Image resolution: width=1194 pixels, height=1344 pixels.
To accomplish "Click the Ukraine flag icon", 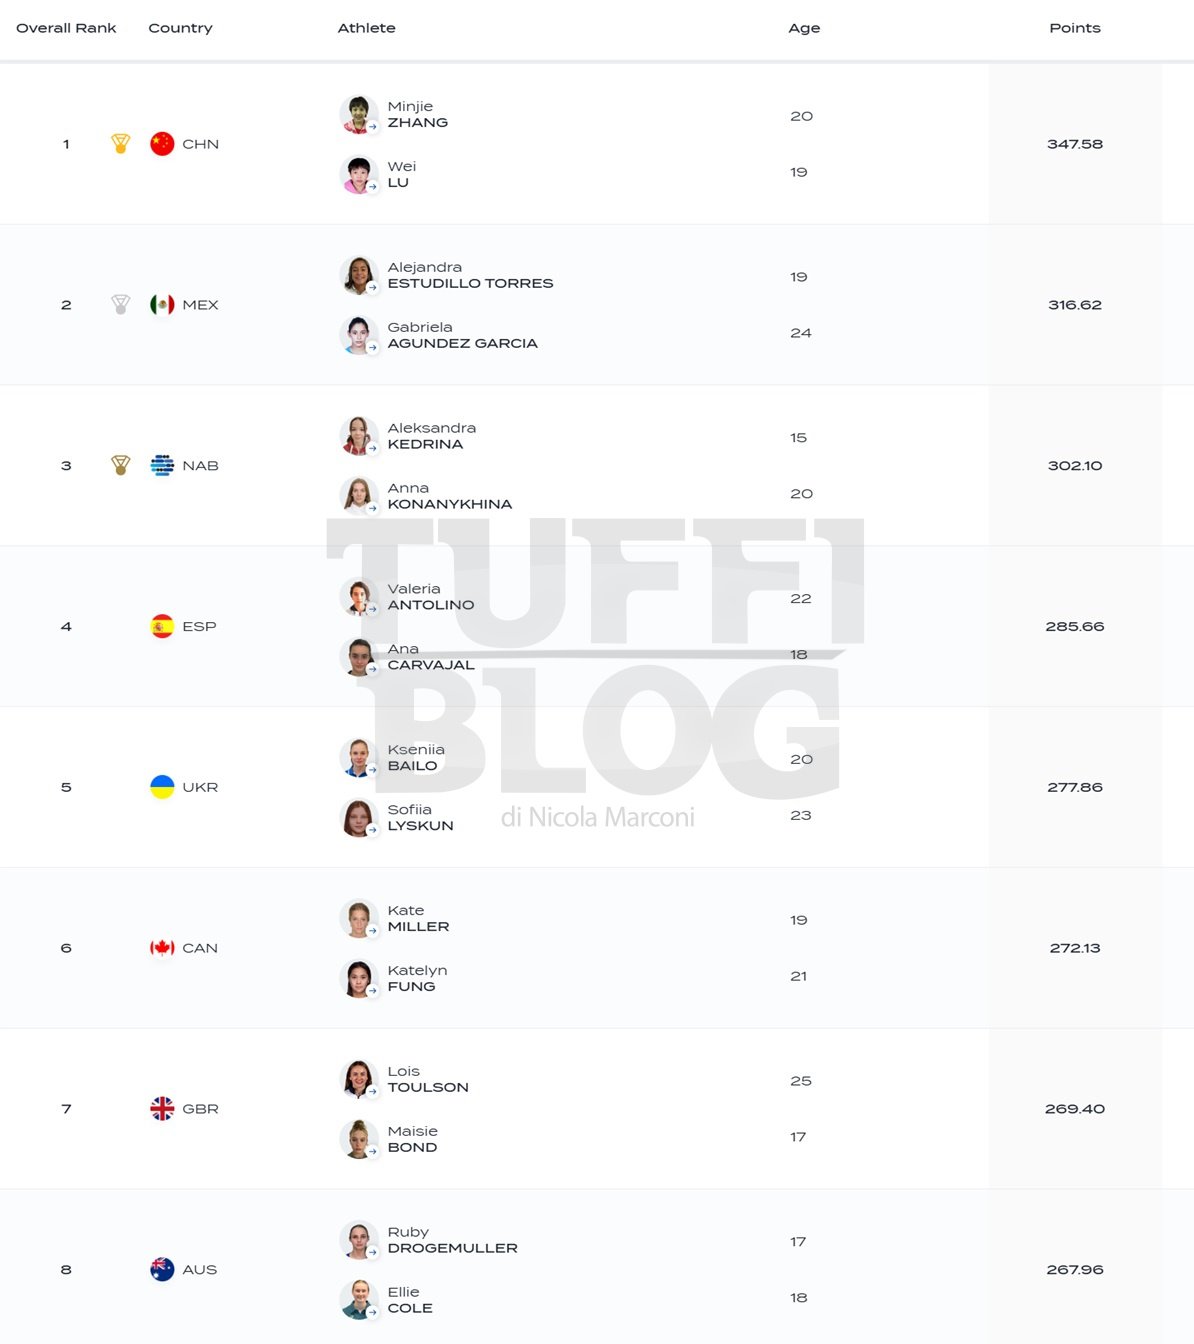I will point(162,787).
